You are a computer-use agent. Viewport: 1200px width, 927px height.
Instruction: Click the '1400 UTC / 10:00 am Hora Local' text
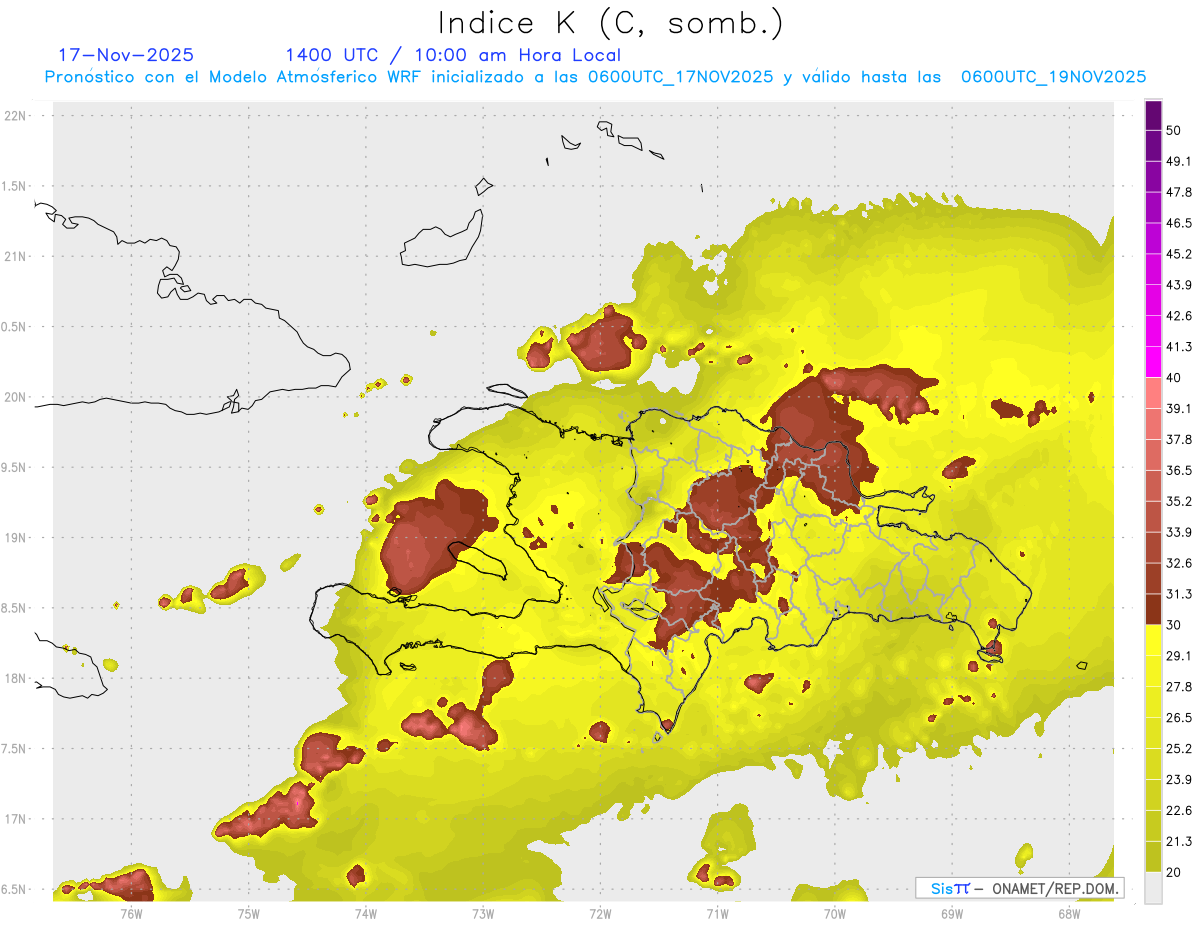coord(453,55)
